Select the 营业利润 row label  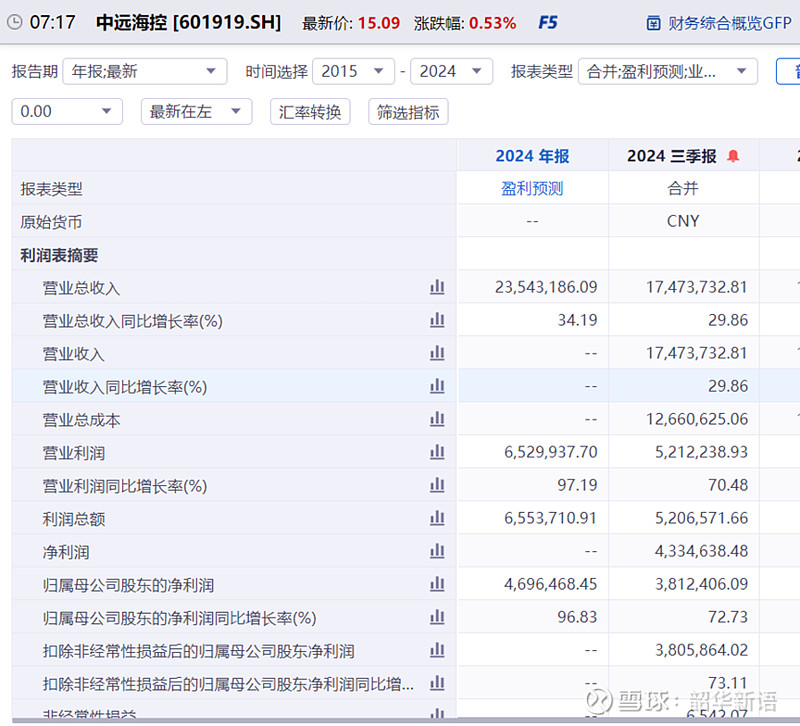(74, 453)
